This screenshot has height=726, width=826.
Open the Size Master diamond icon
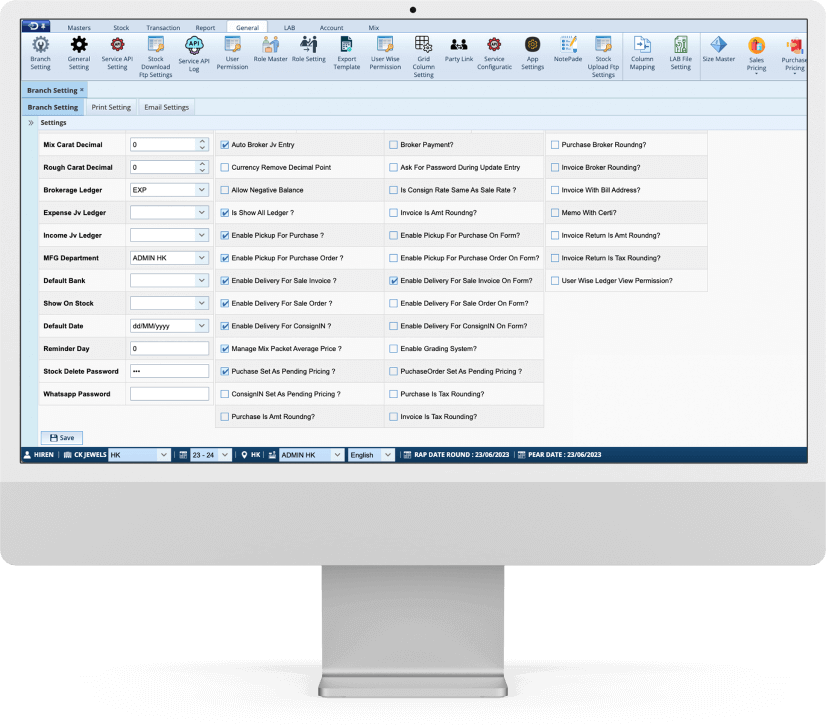click(718, 46)
